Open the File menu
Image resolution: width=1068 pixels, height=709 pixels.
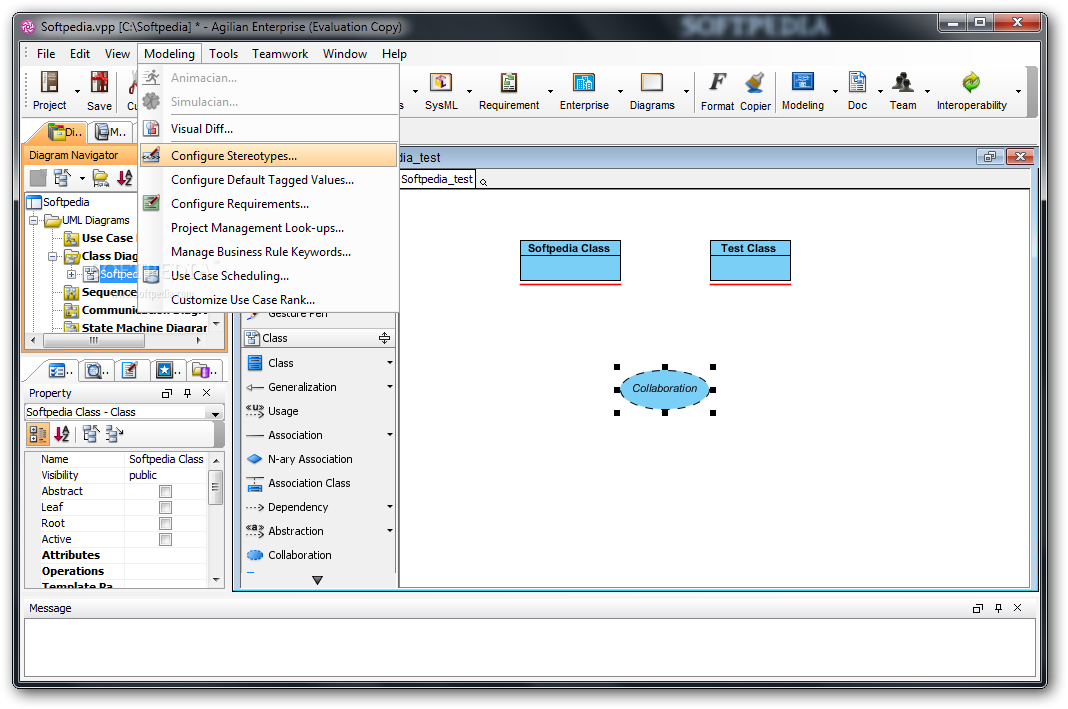click(46, 54)
